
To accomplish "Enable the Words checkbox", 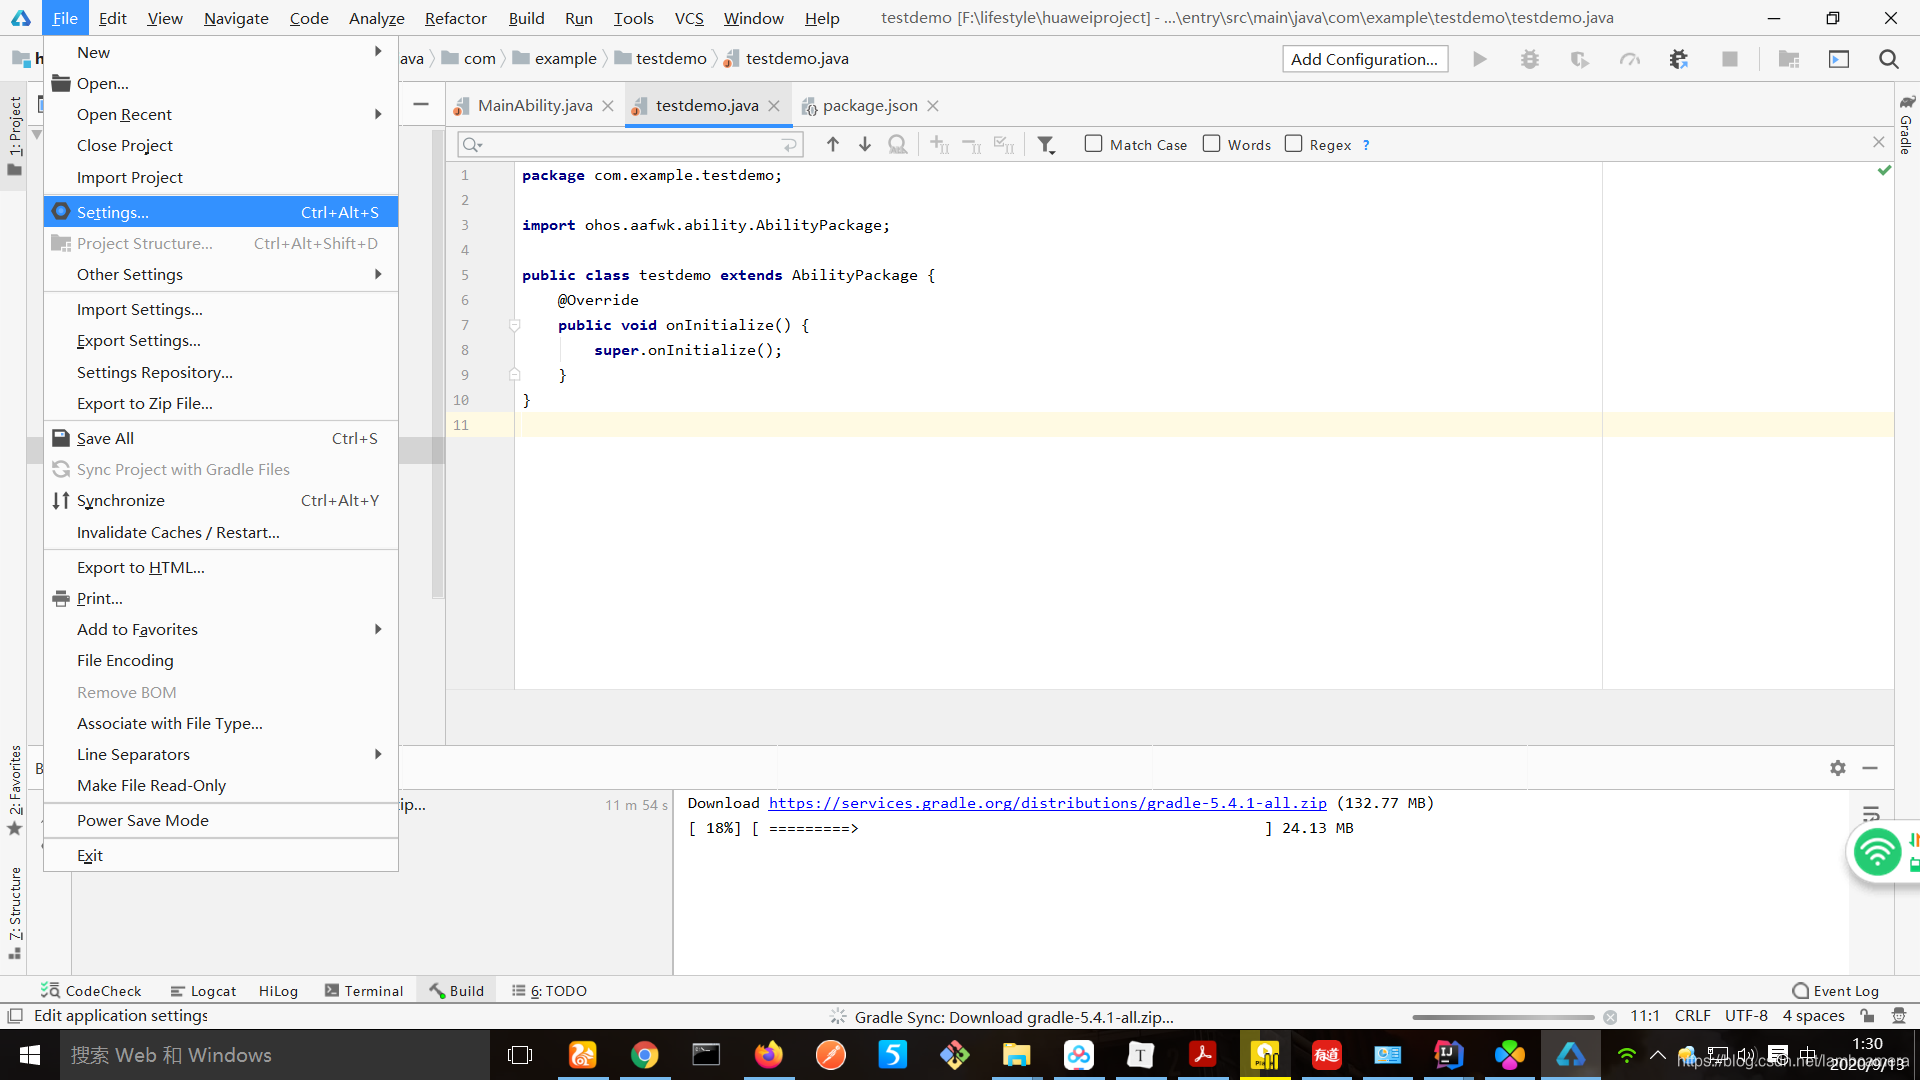I will [x=1211, y=144].
